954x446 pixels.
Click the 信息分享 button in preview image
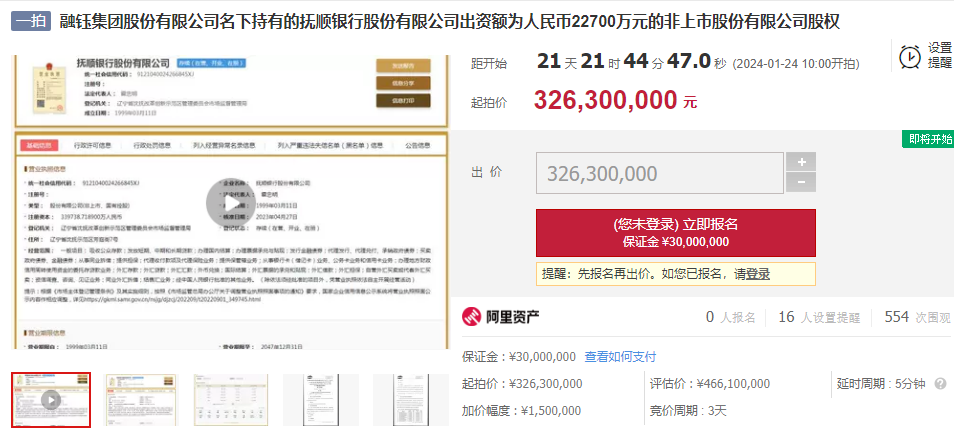tap(403, 83)
